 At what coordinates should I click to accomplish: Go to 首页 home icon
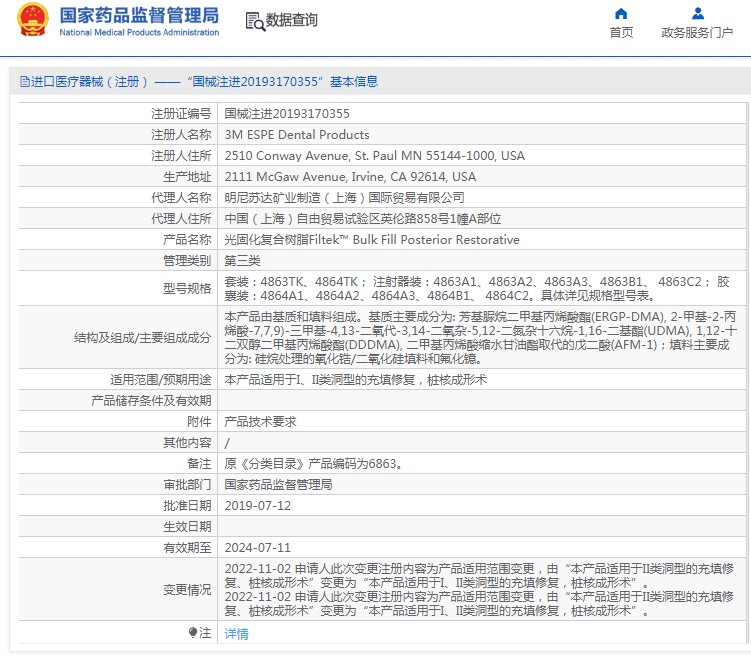[621, 13]
